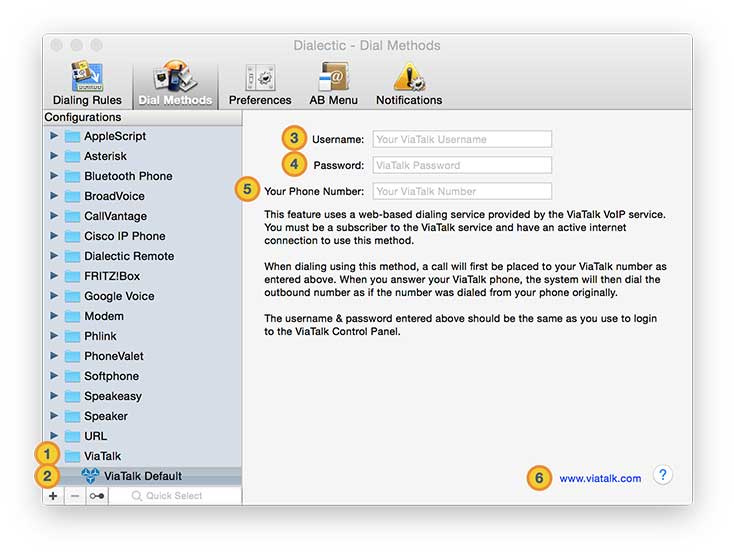This screenshot has width=734, height=555.
Task: Expand the Speakeasy disclosure triangle
Action: tap(54, 396)
